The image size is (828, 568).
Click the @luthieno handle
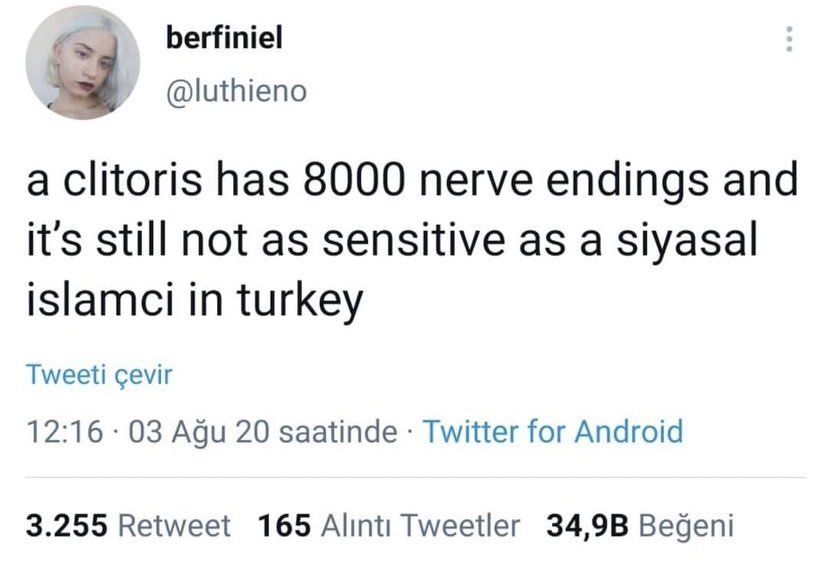point(234,92)
